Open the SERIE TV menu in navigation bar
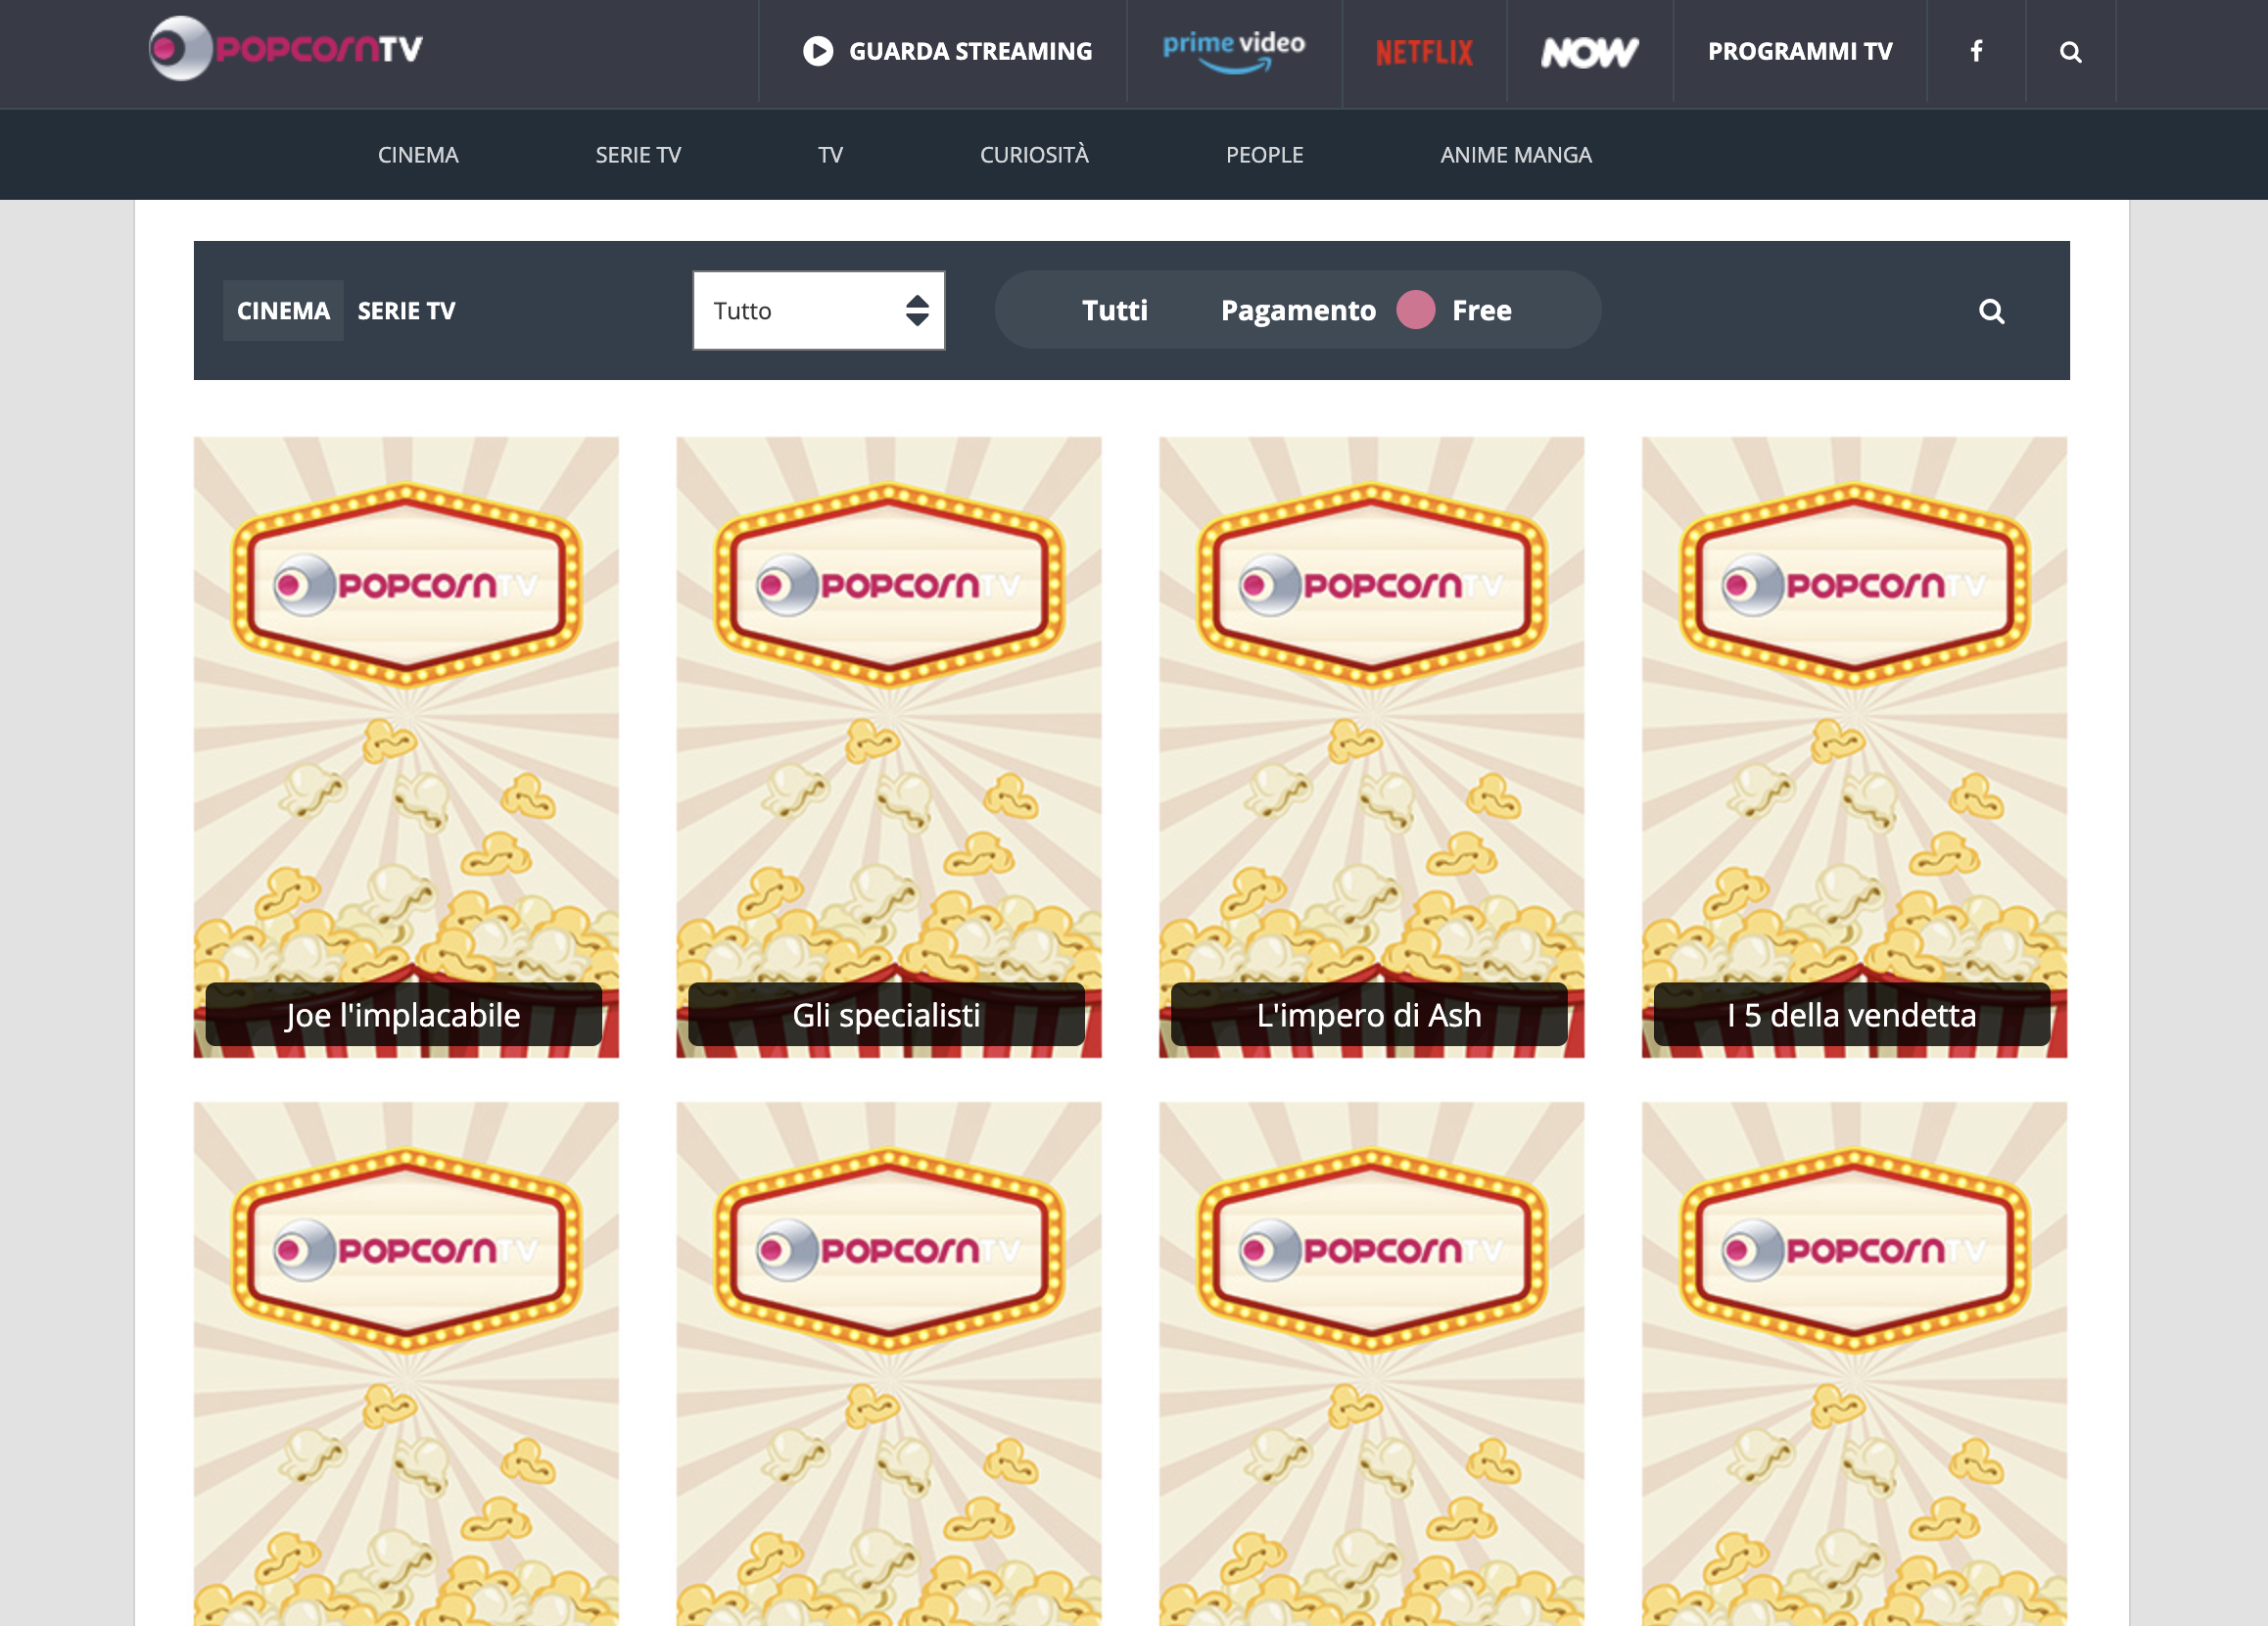Viewport: 2268px width, 1626px height. [638, 155]
